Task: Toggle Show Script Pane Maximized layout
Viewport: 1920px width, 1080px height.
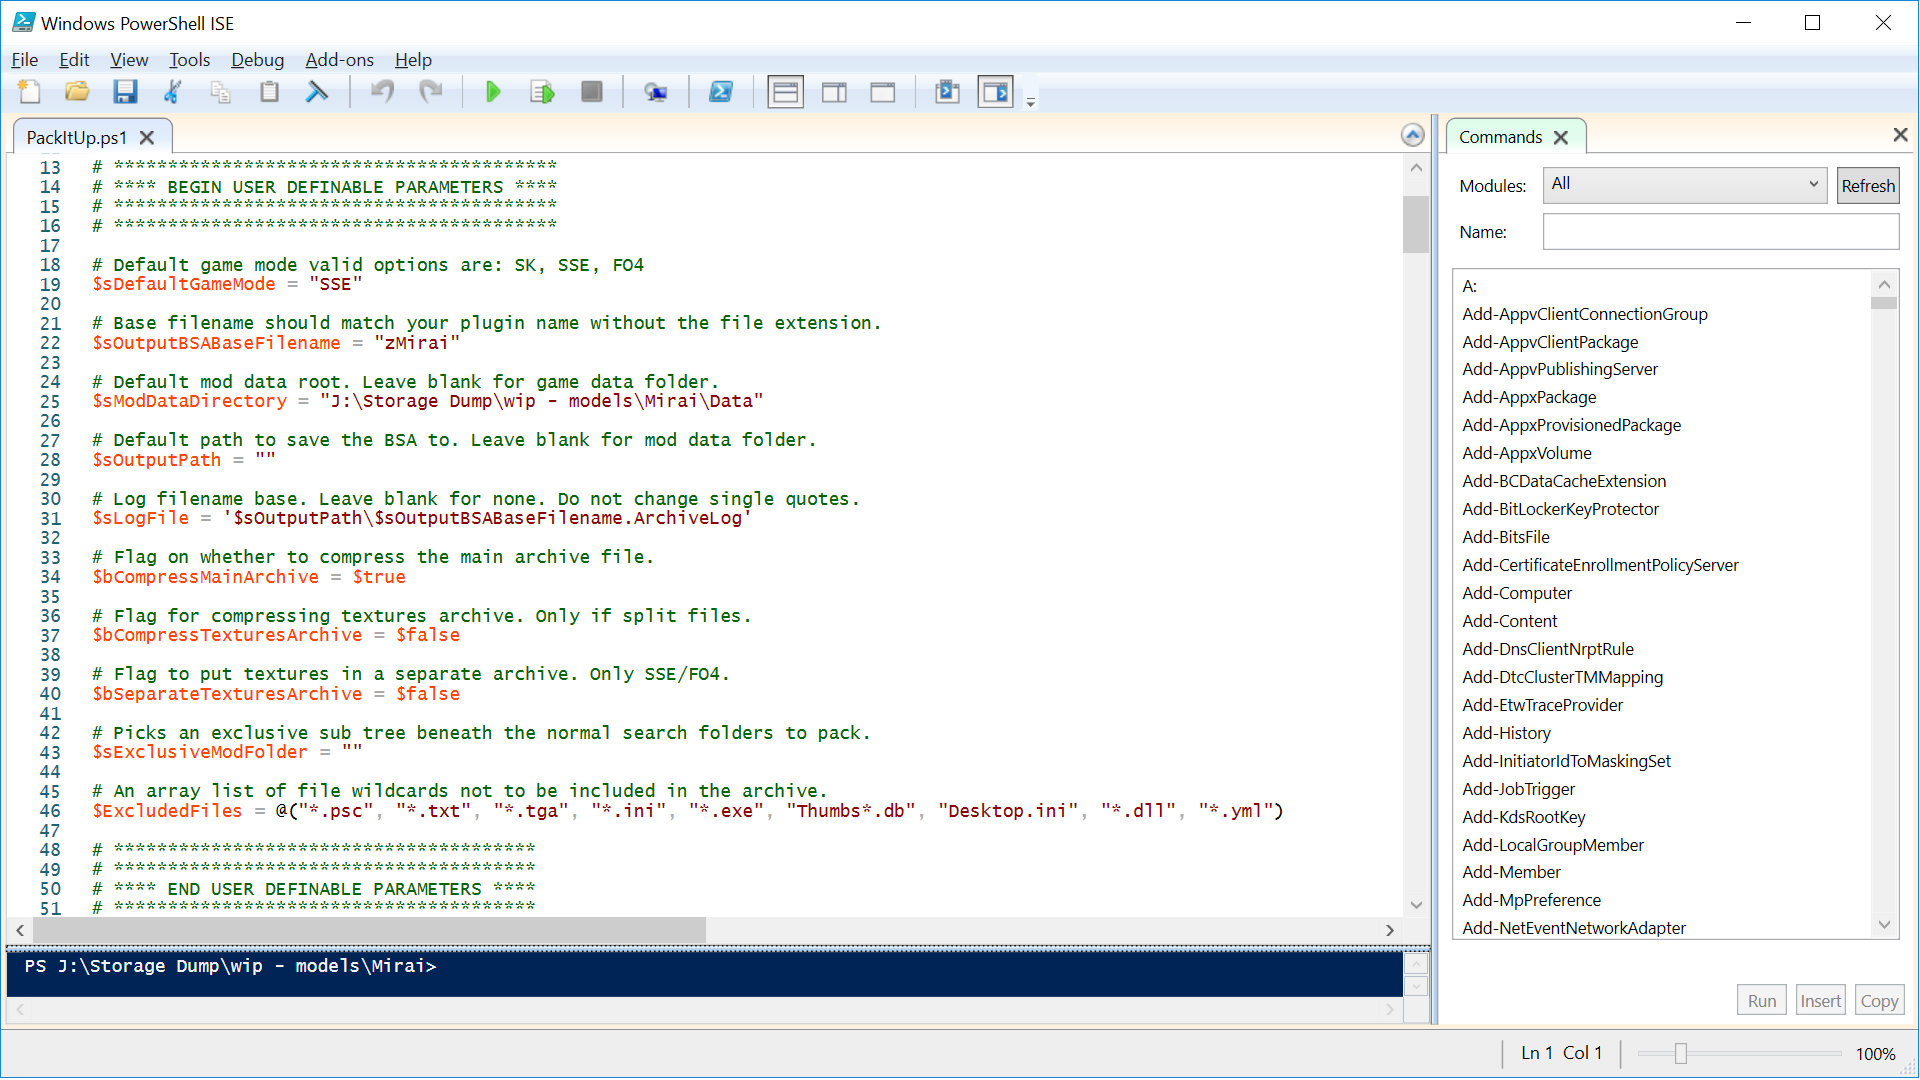Action: point(882,92)
